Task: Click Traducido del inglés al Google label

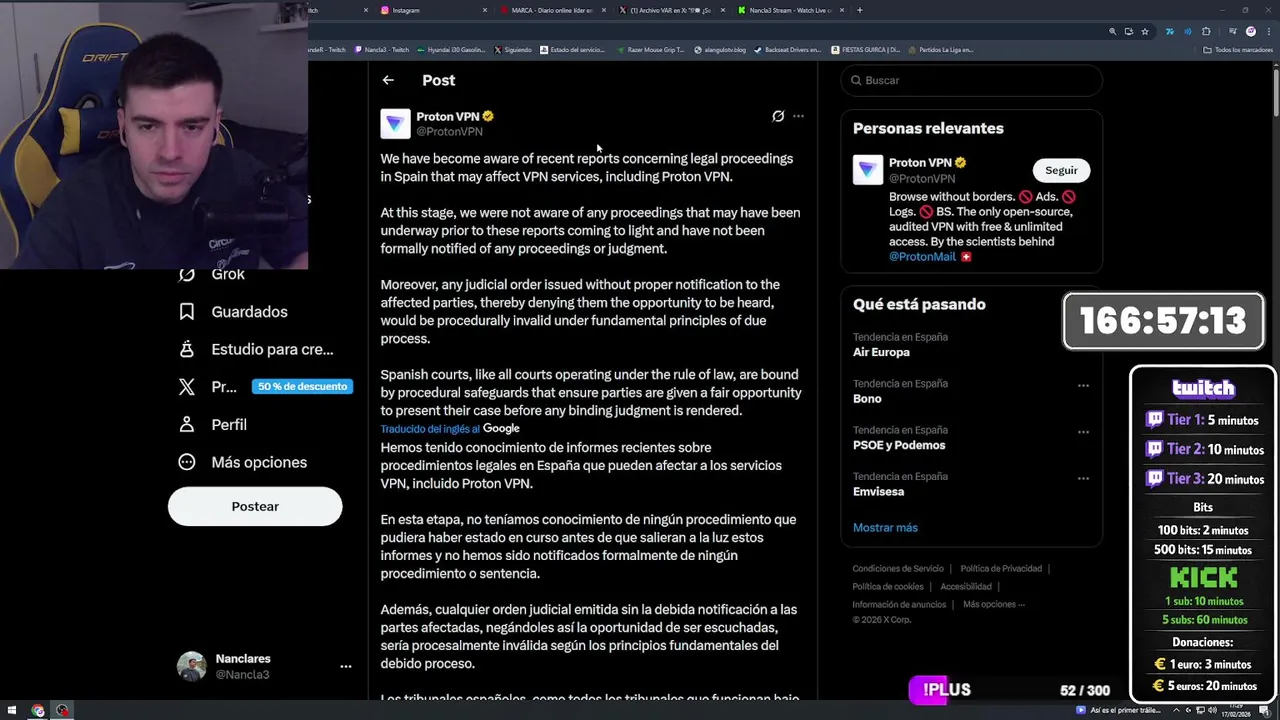Action: [449, 429]
